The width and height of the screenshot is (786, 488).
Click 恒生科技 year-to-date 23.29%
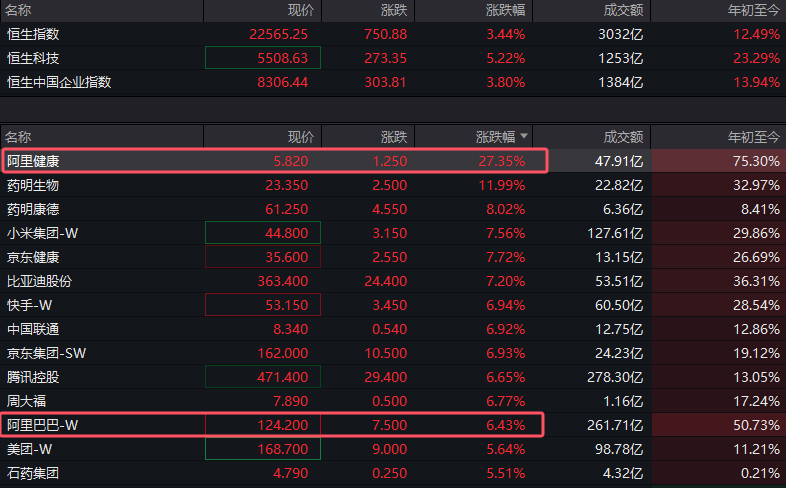756,58
